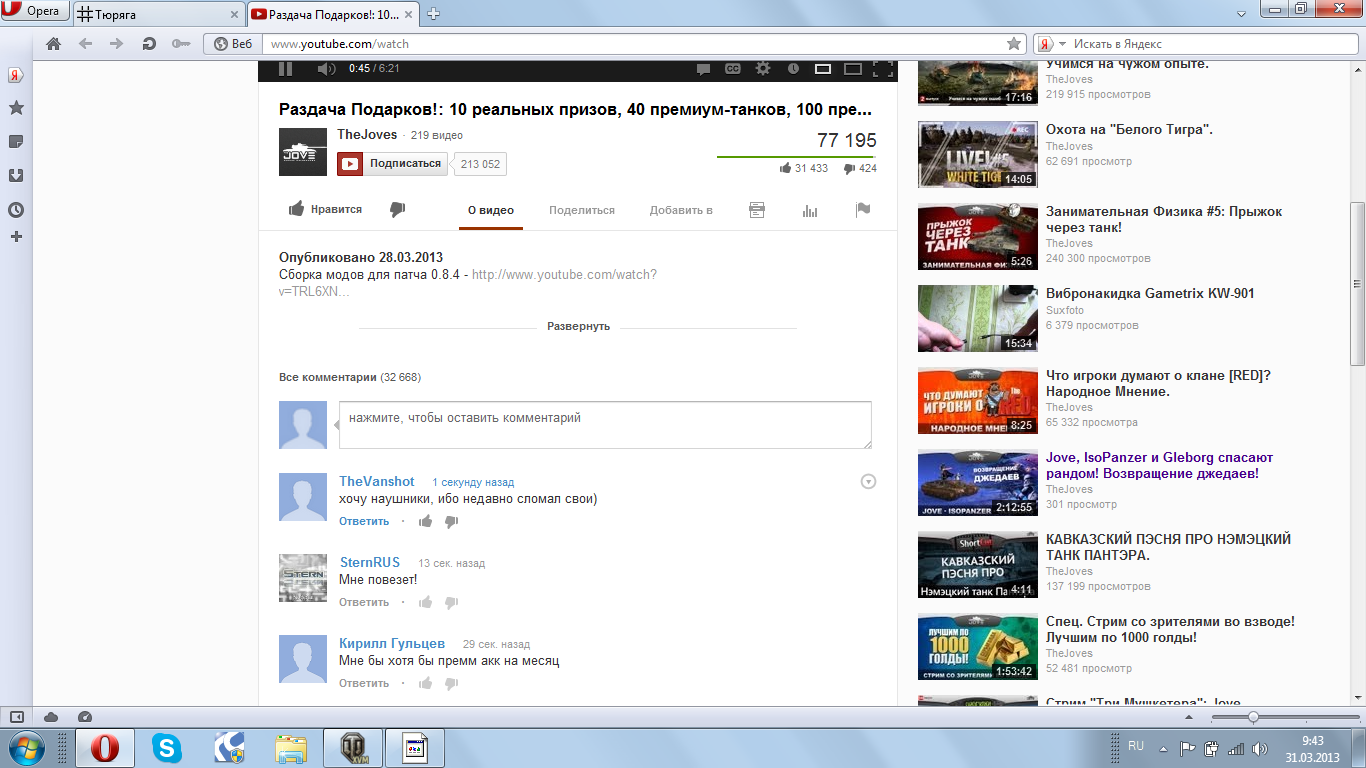Open the player settings gear
The image size is (1366, 768).
[763, 69]
